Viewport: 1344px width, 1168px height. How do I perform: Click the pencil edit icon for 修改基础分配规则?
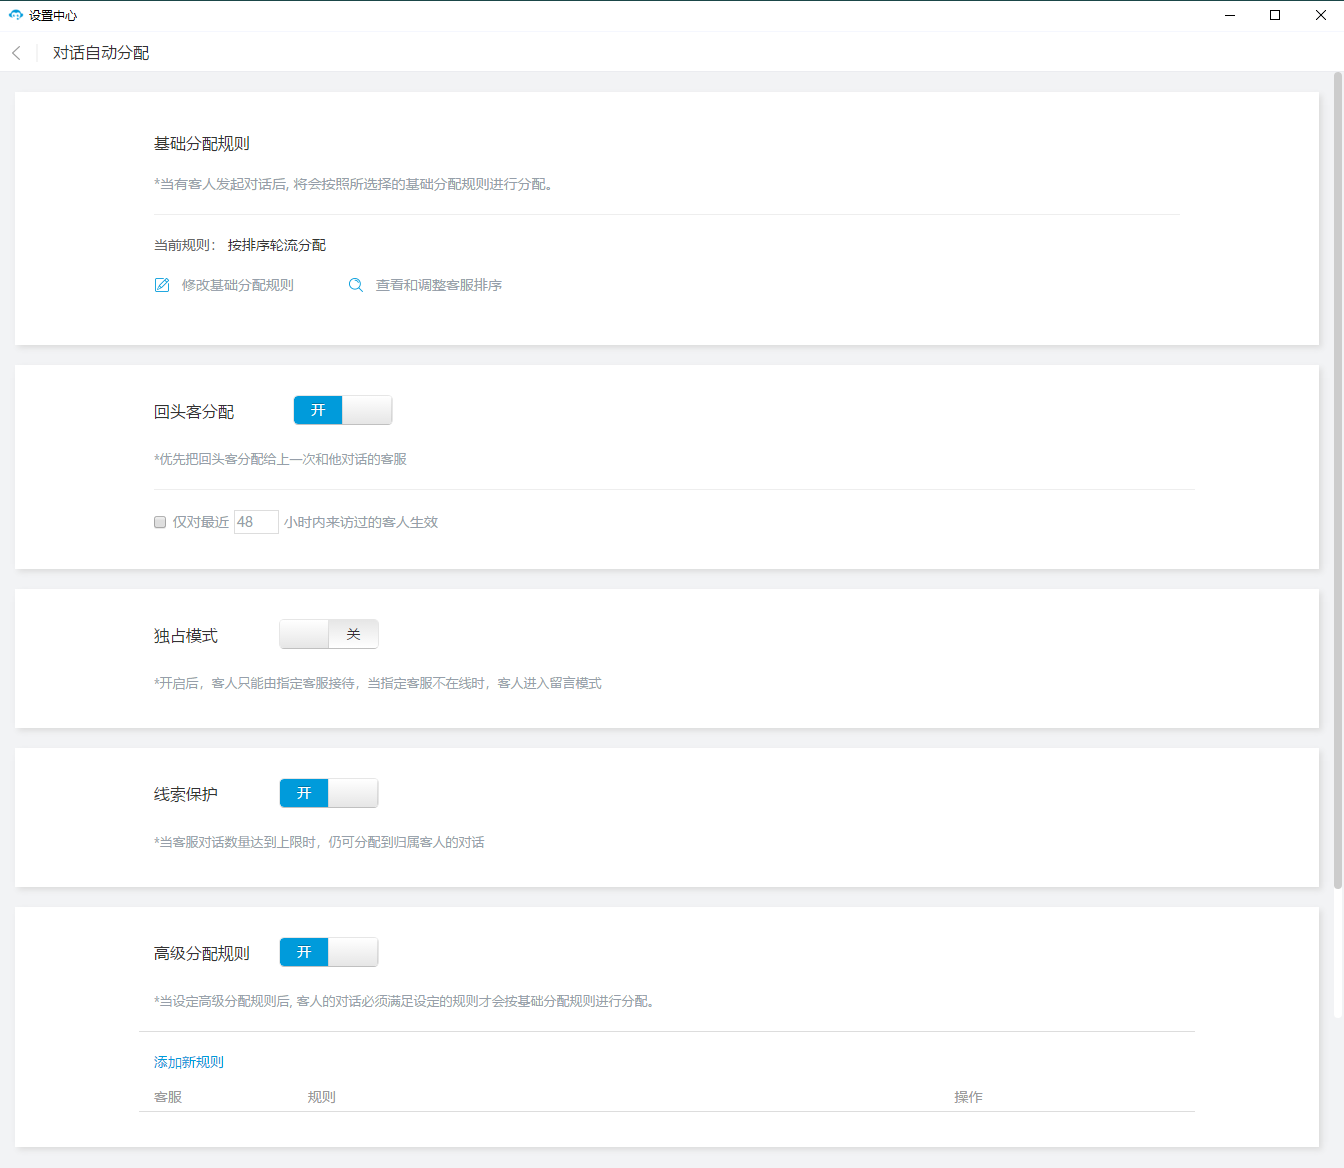coord(162,285)
